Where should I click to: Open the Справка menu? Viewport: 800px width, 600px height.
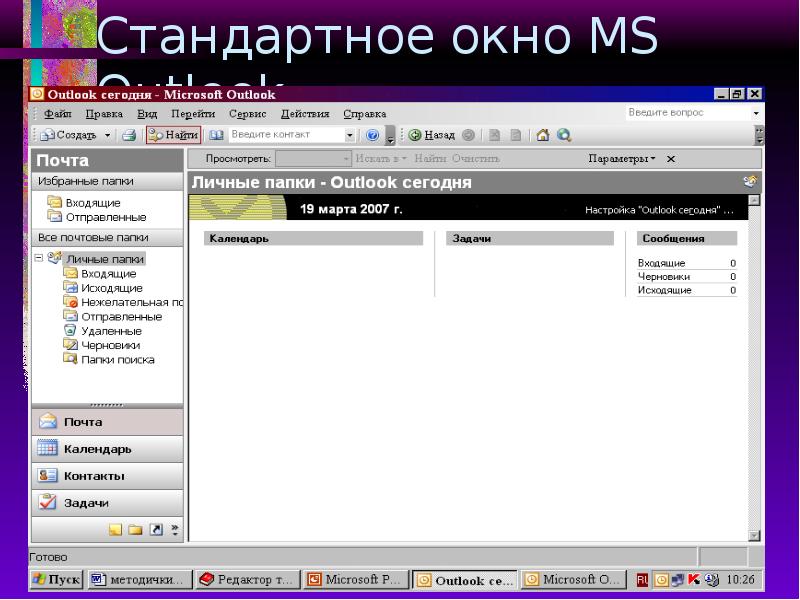364,114
